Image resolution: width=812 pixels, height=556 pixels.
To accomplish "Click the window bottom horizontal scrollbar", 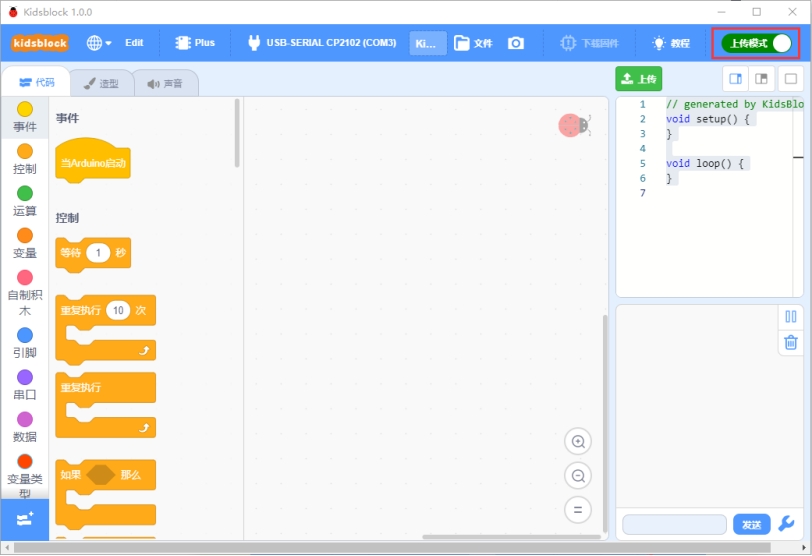I will [392, 548].
